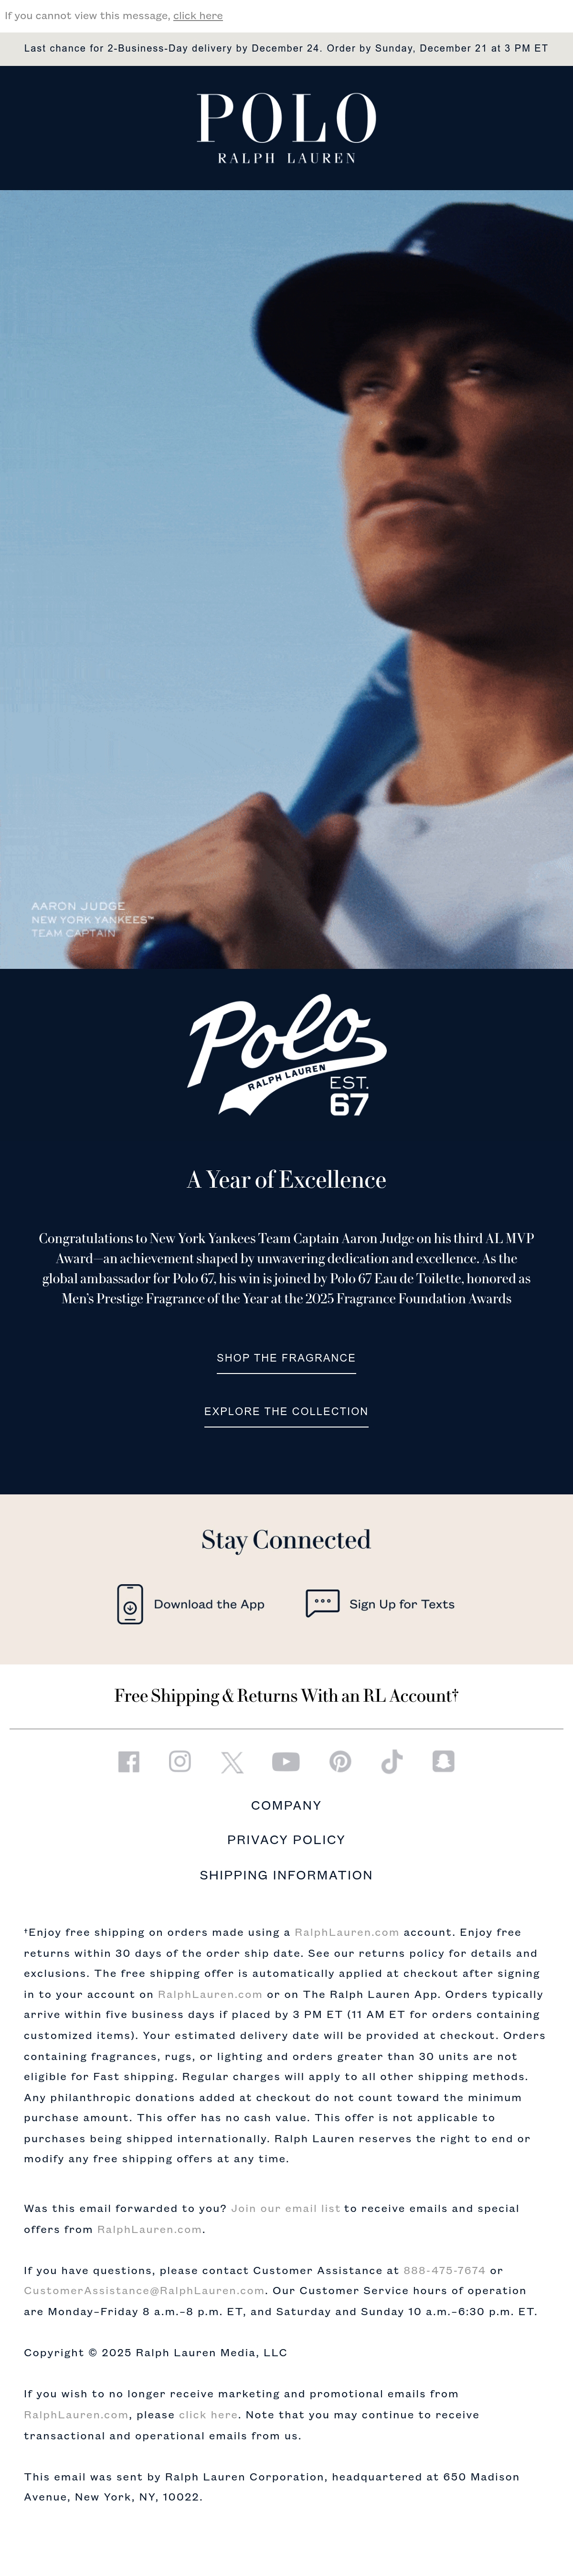This screenshot has width=573, height=2576.
Task: Open the YouTube social icon
Action: tap(286, 1761)
